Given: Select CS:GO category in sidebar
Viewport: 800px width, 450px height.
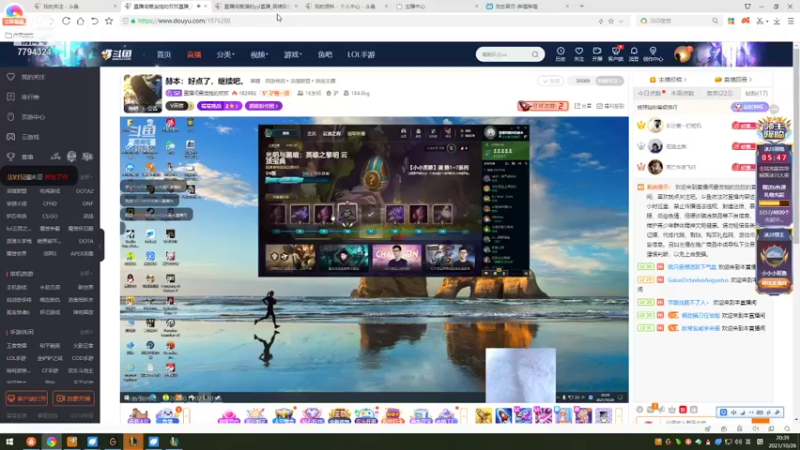Looking at the screenshot, I should pyautogui.click(x=49, y=216).
